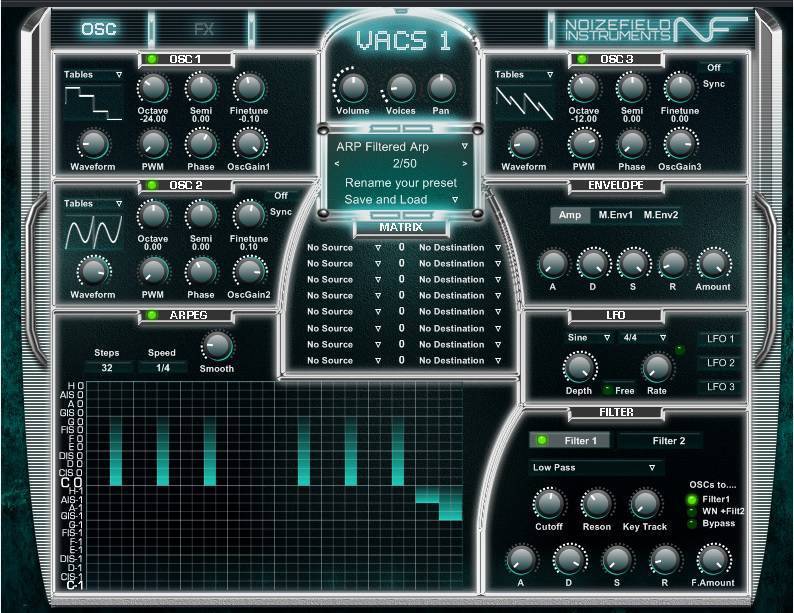Open the LFO Sine waveform dropdown
The image size is (794, 613).
pyautogui.click(x=589, y=338)
